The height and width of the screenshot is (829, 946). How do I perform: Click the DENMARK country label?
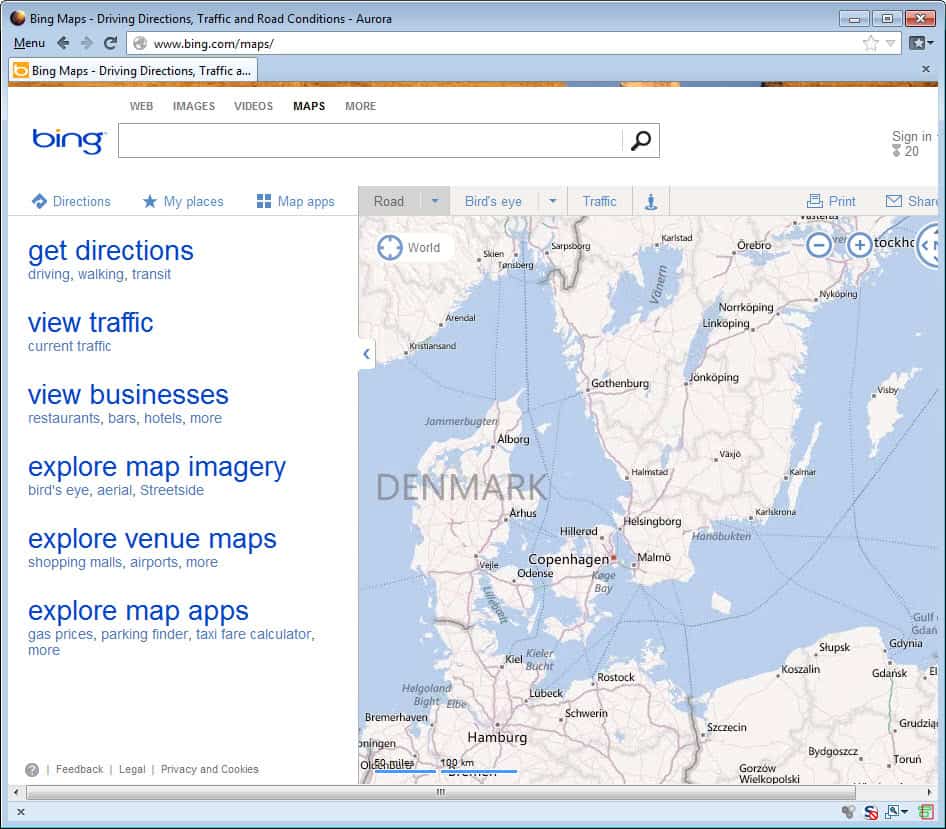[x=462, y=488]
